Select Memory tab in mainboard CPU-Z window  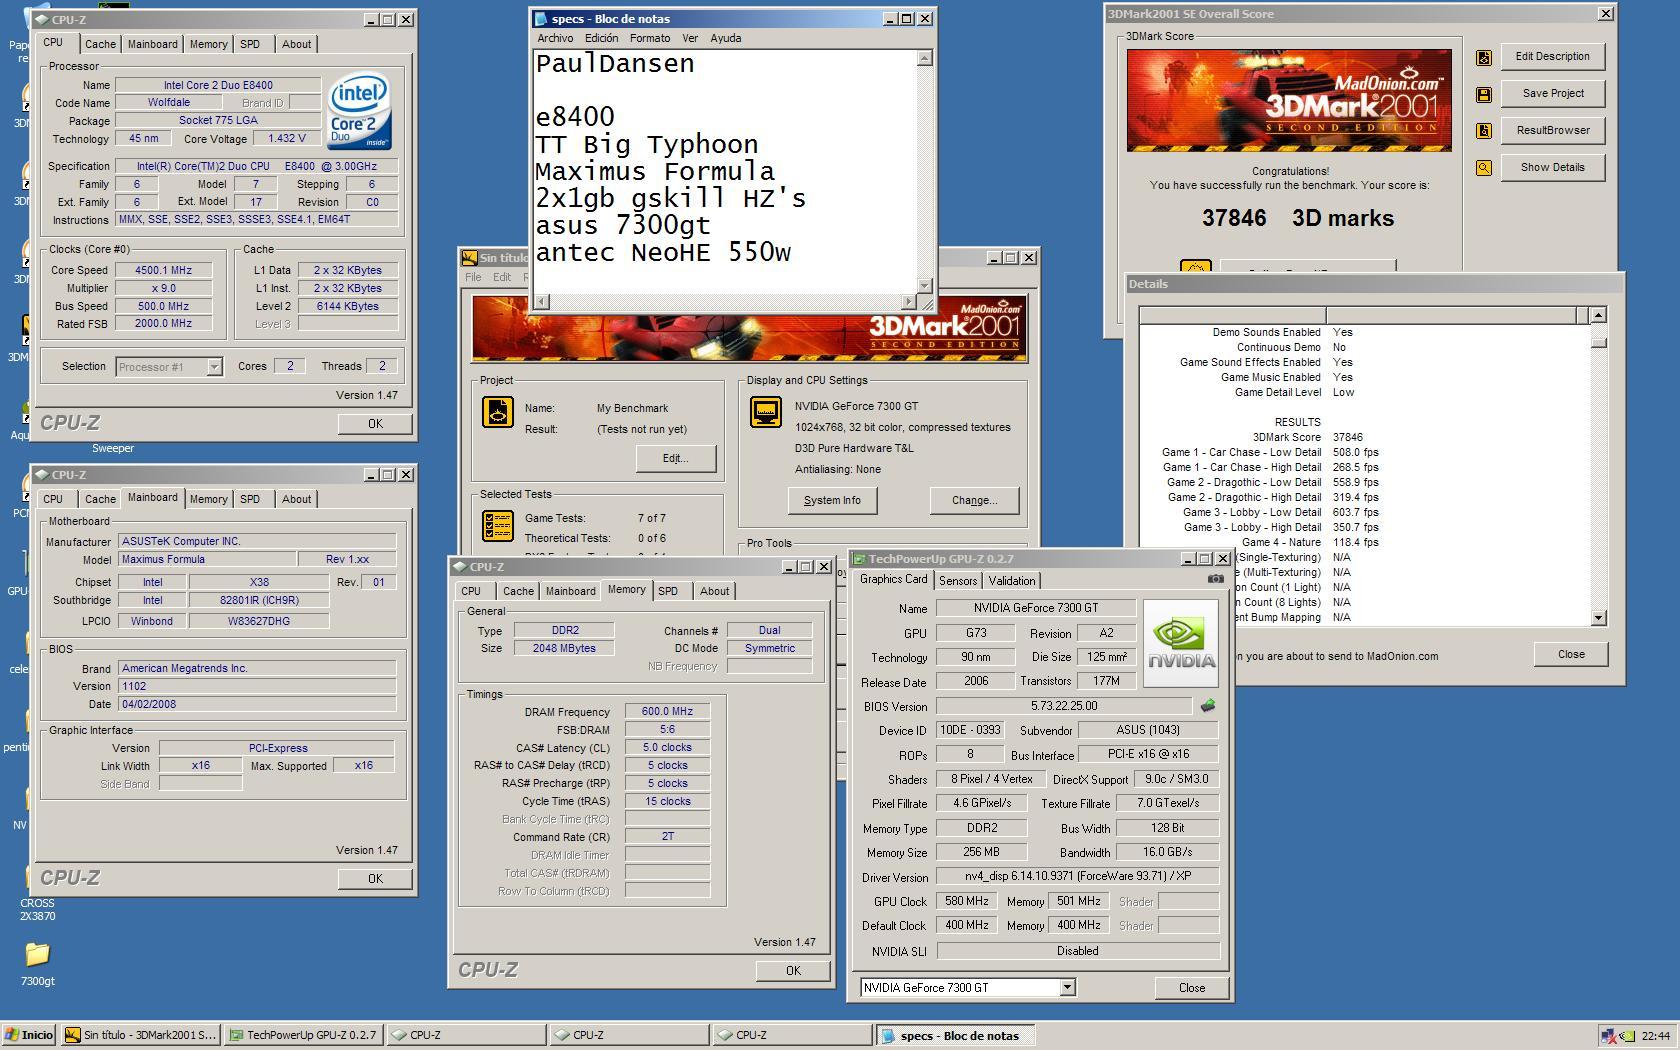point(208,499)
